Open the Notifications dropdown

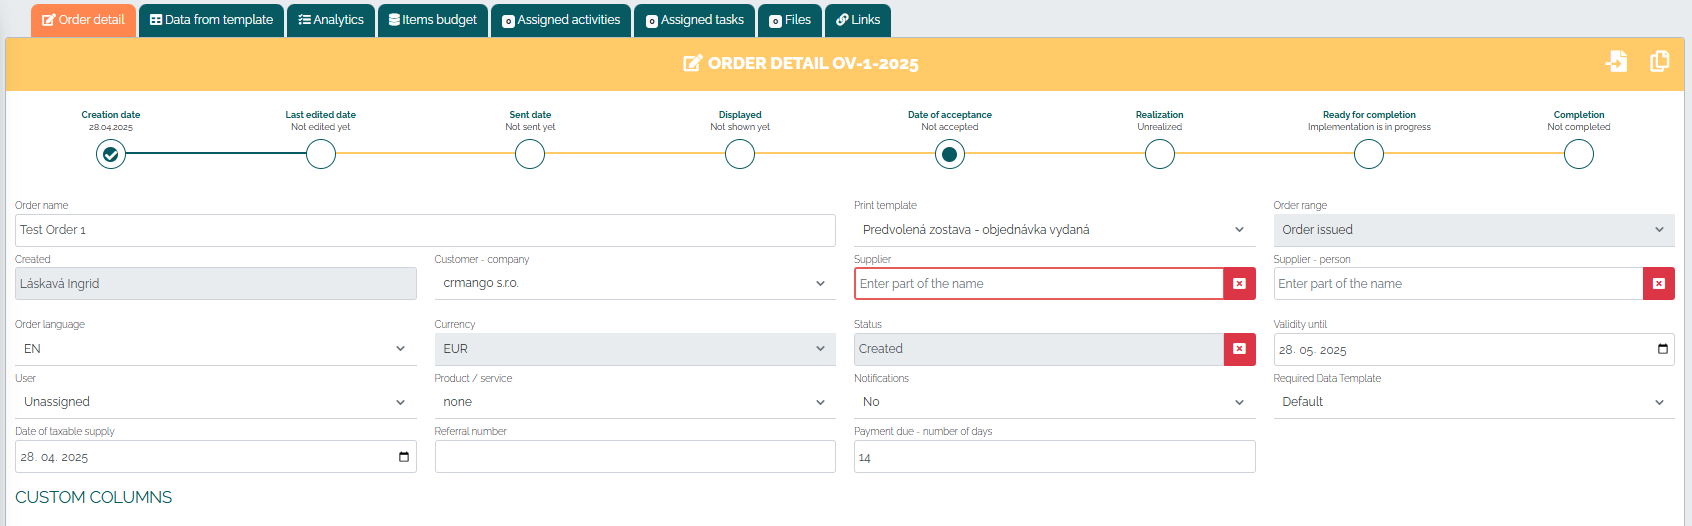click(x=1055, y=402)
